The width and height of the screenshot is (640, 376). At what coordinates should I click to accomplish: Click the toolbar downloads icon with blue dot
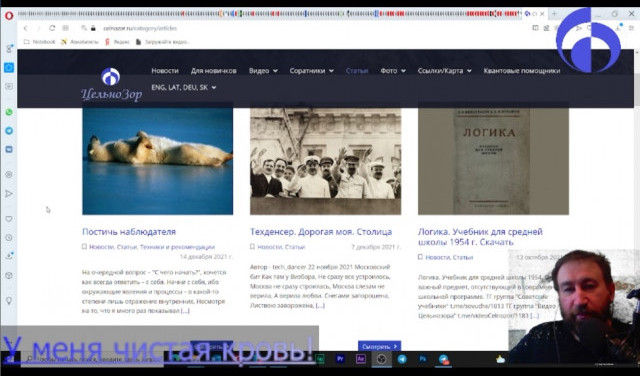(x=619, y=28)
